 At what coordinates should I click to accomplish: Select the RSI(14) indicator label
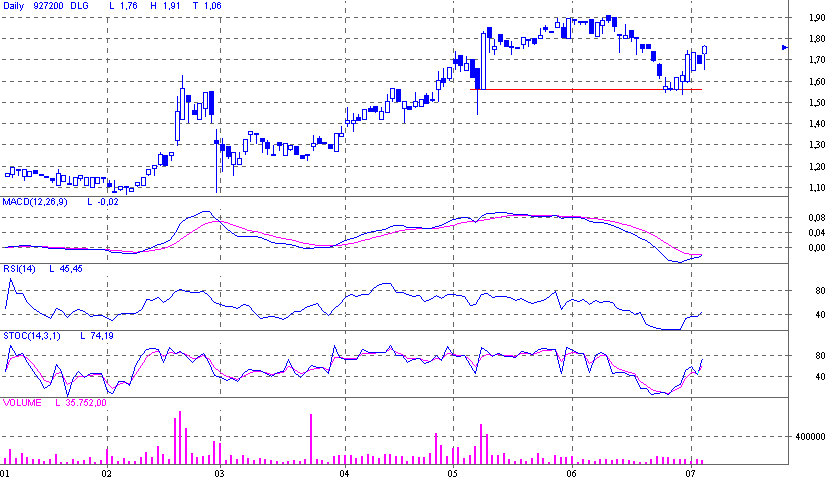20,269
